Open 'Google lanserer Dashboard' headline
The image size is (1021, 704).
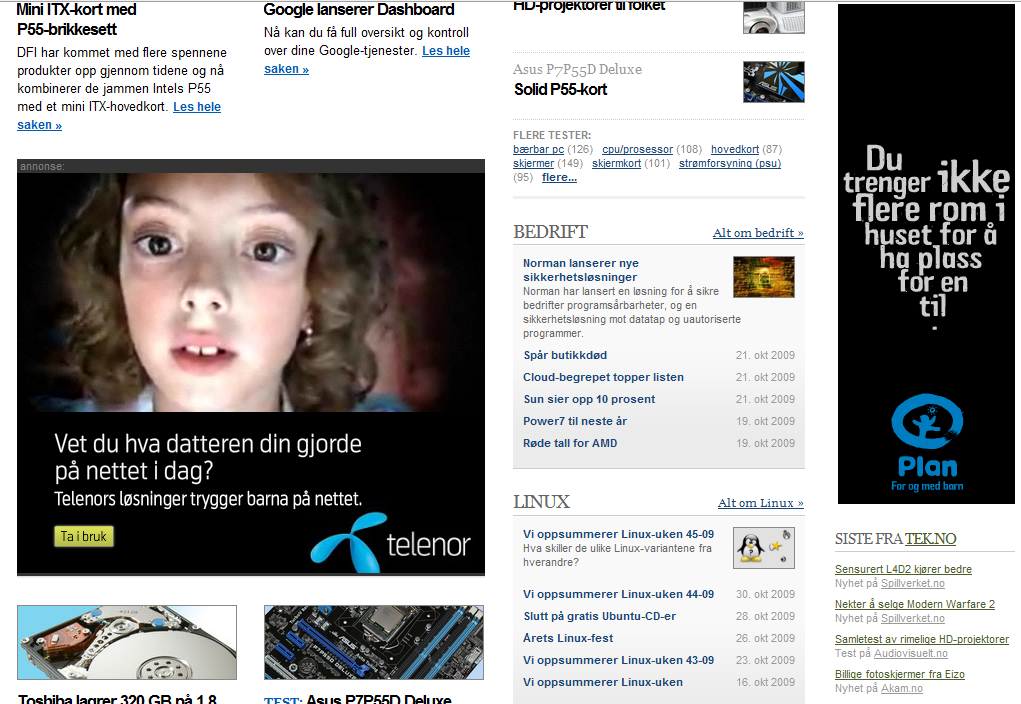coord(359,10)
